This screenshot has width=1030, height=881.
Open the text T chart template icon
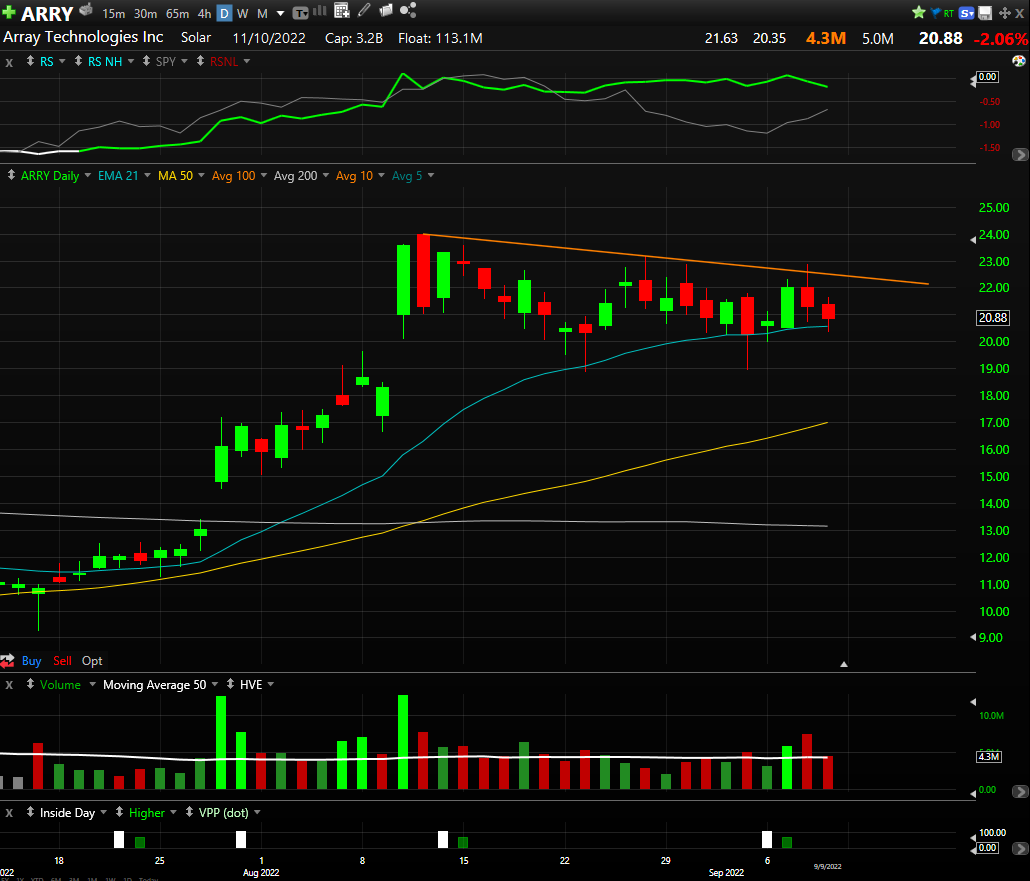(x=300, y=12)
